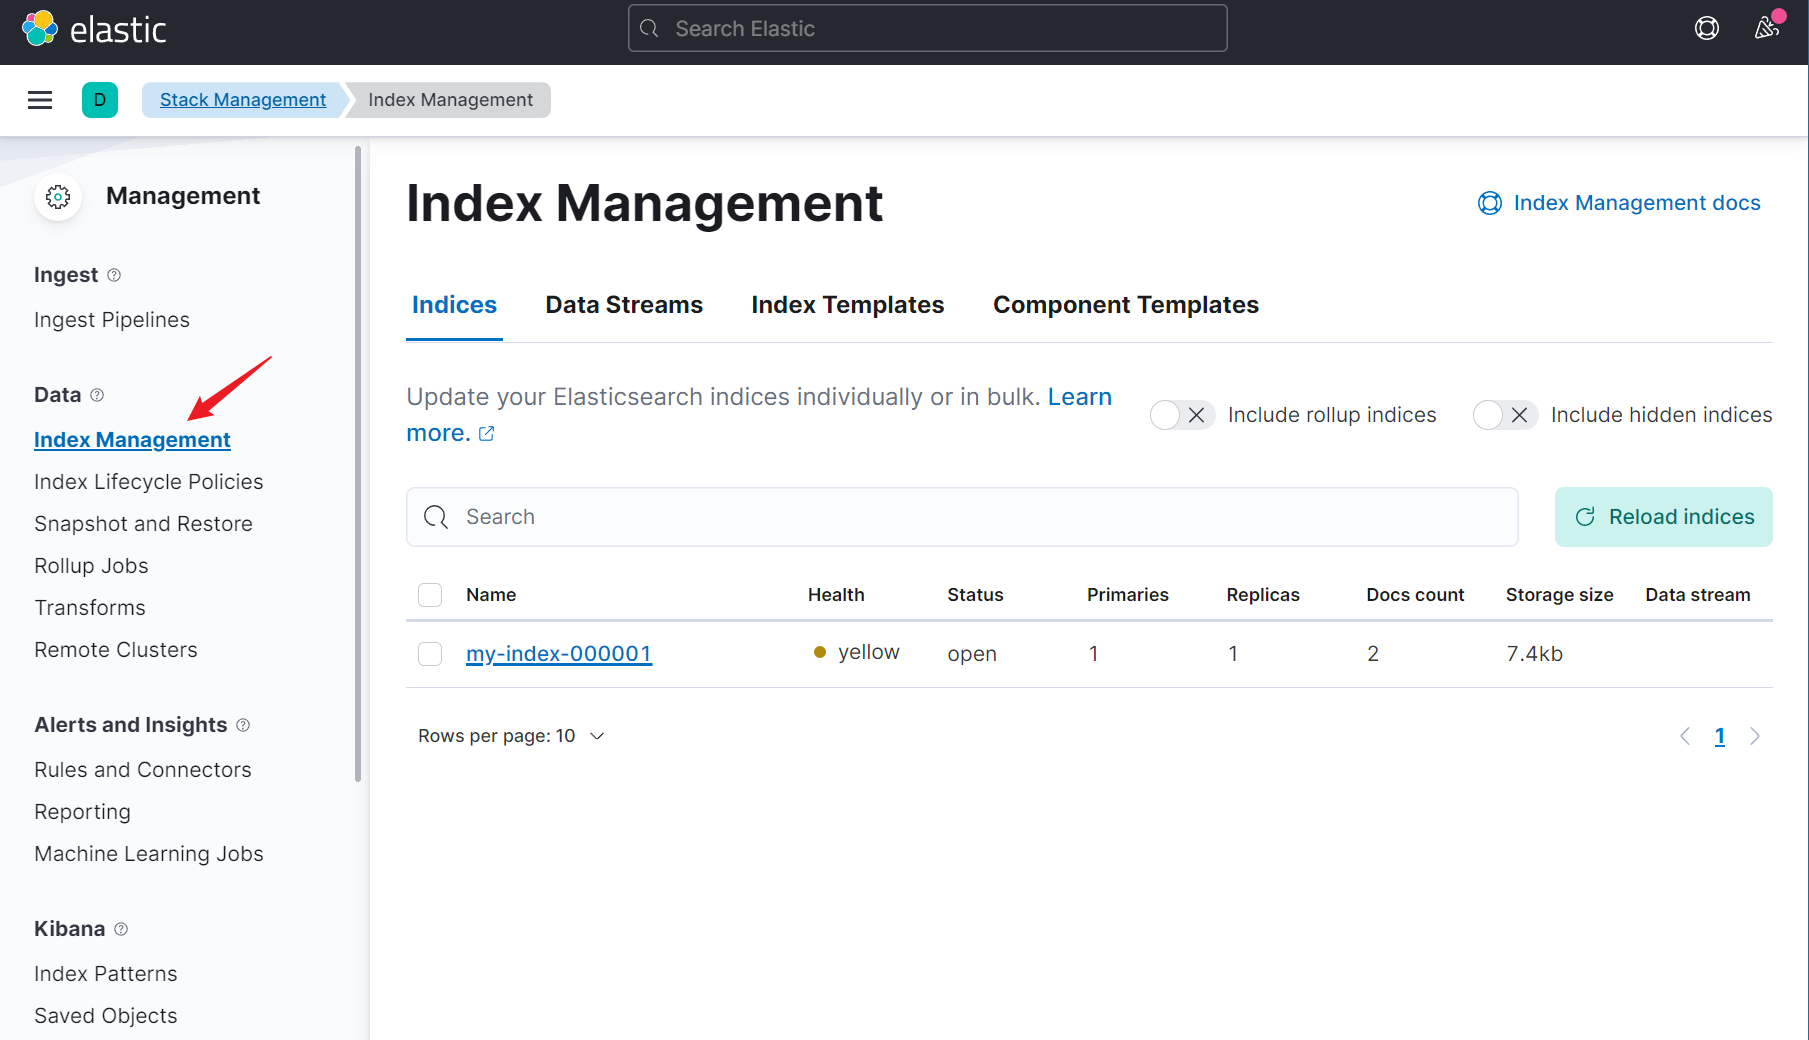Click the Stack Management breadcrumb
Viewport: 1809px width, 1040px height.
pyautogui.click(x=243, y=100)
